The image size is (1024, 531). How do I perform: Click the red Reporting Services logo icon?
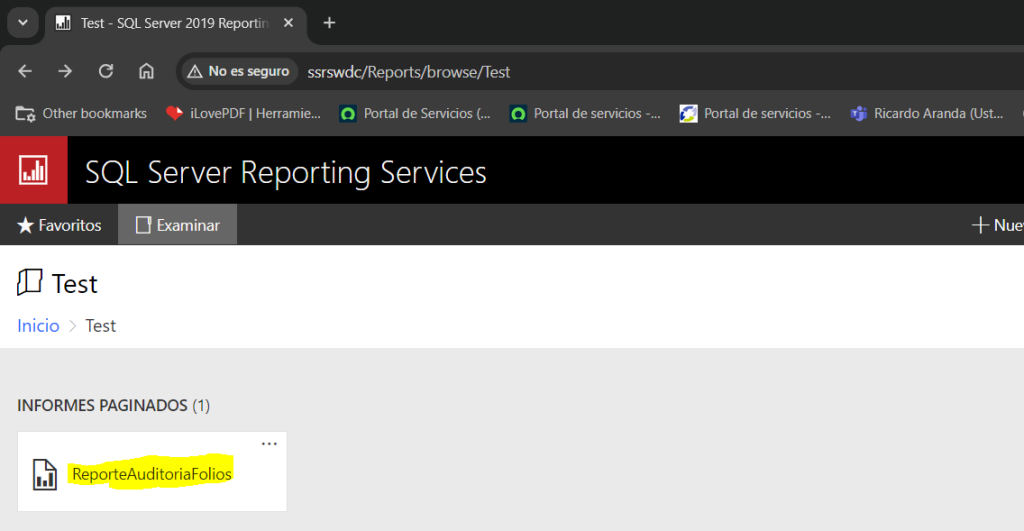pyautogui.click(x=33, y=170)
